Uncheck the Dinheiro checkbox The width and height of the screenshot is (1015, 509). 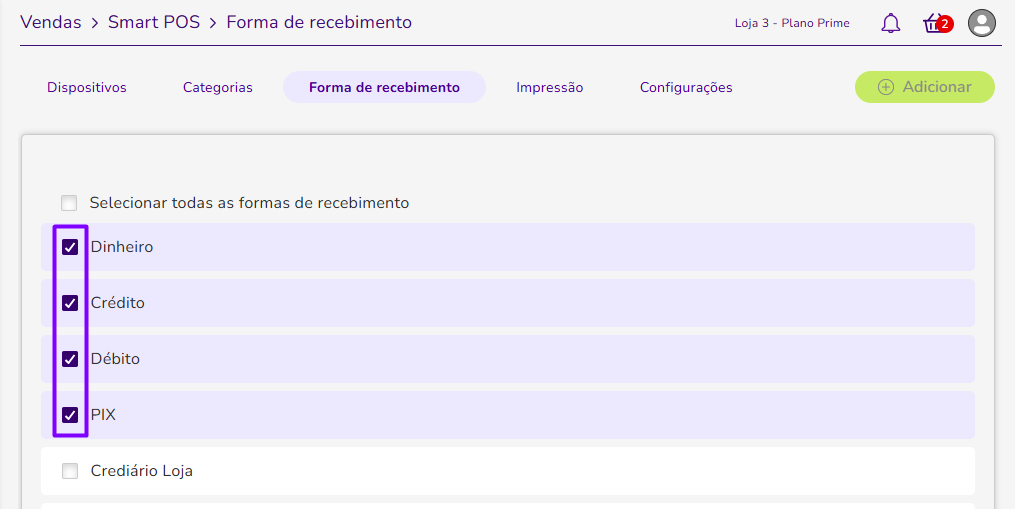(x=70, y=247)
